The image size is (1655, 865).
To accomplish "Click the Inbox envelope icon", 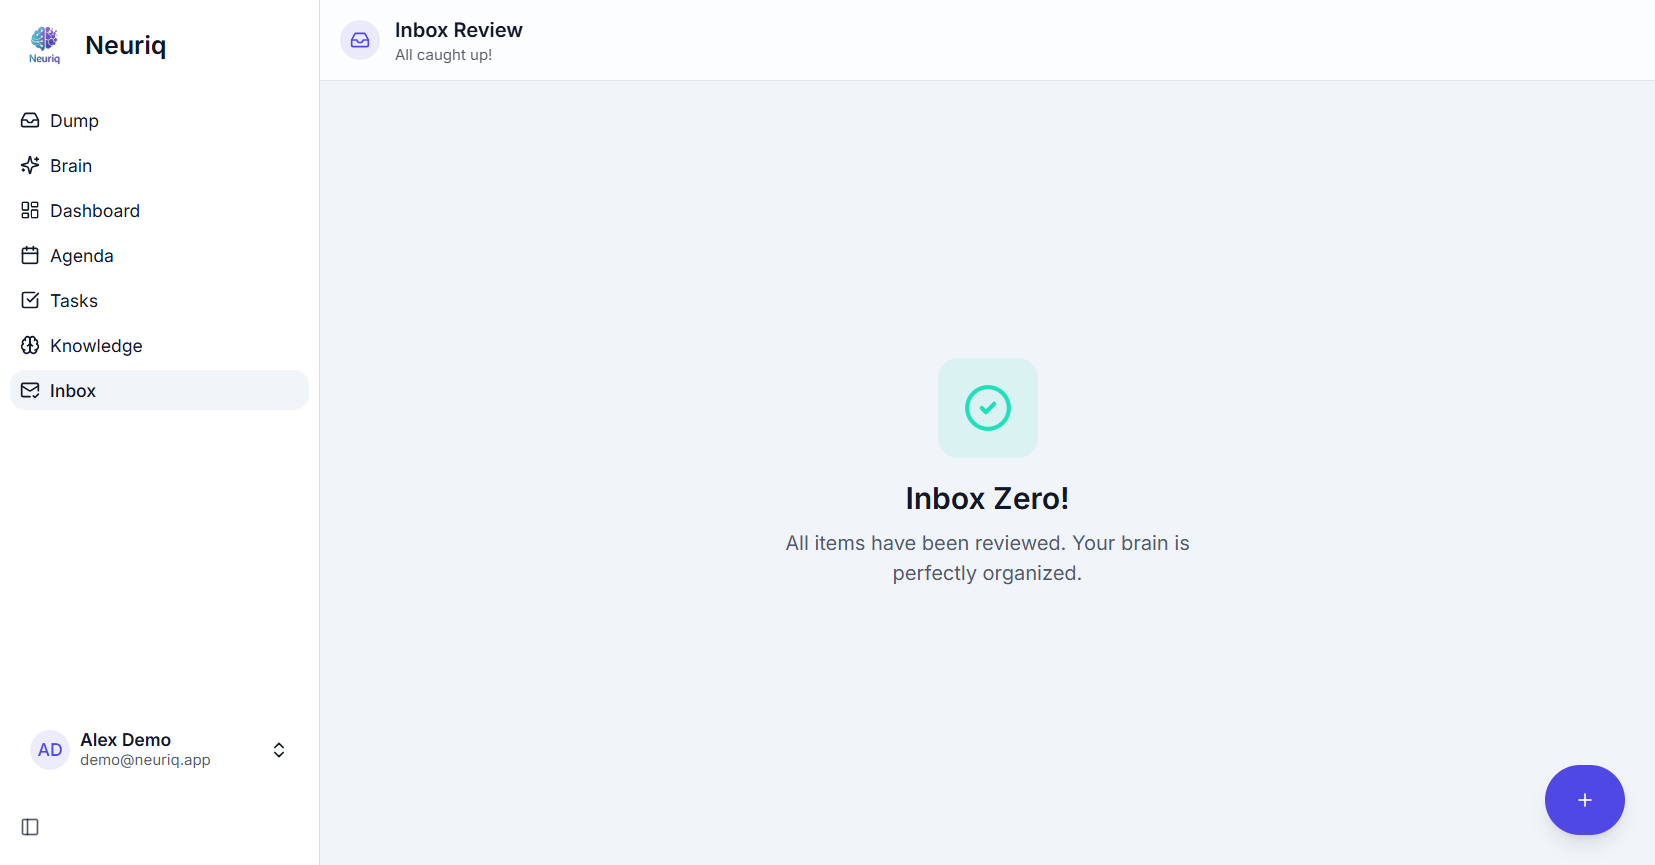I will pyautogui.click(x=30, y=390).
